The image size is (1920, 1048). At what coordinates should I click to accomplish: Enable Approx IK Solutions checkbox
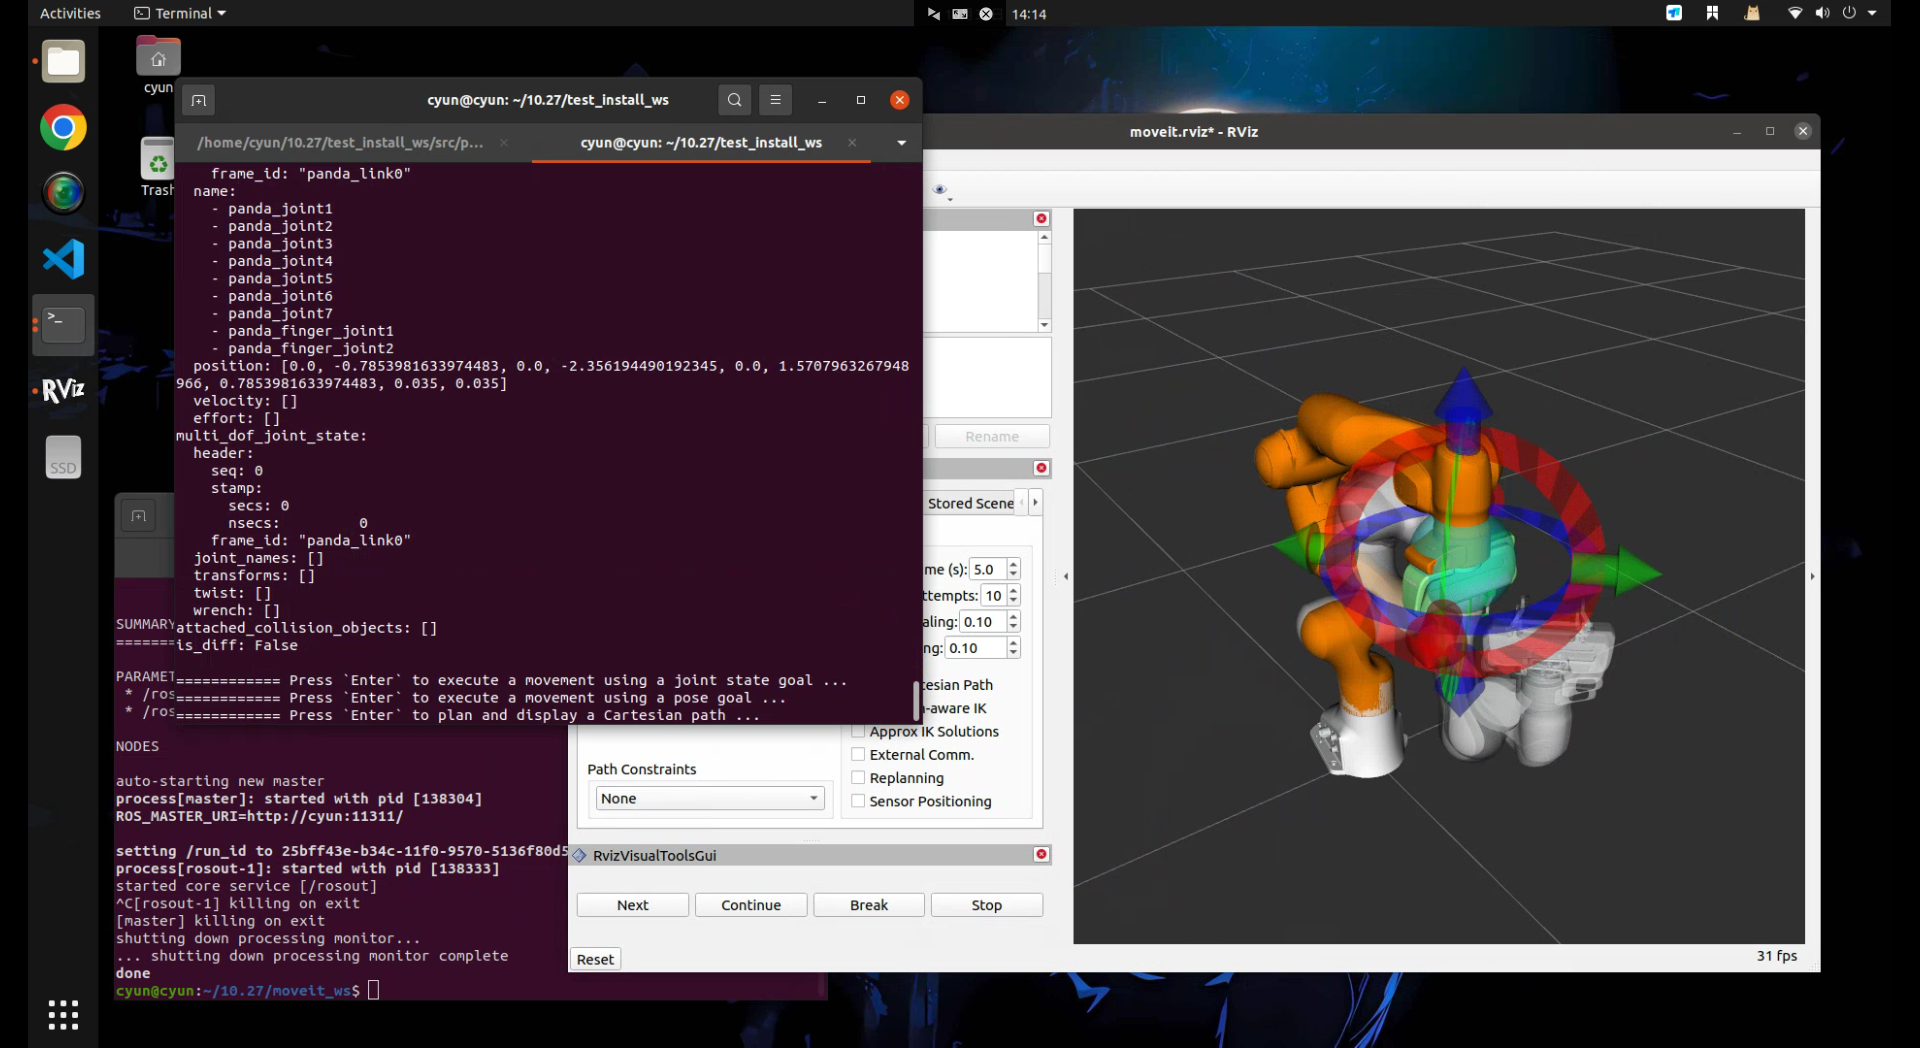click(857, 732)
